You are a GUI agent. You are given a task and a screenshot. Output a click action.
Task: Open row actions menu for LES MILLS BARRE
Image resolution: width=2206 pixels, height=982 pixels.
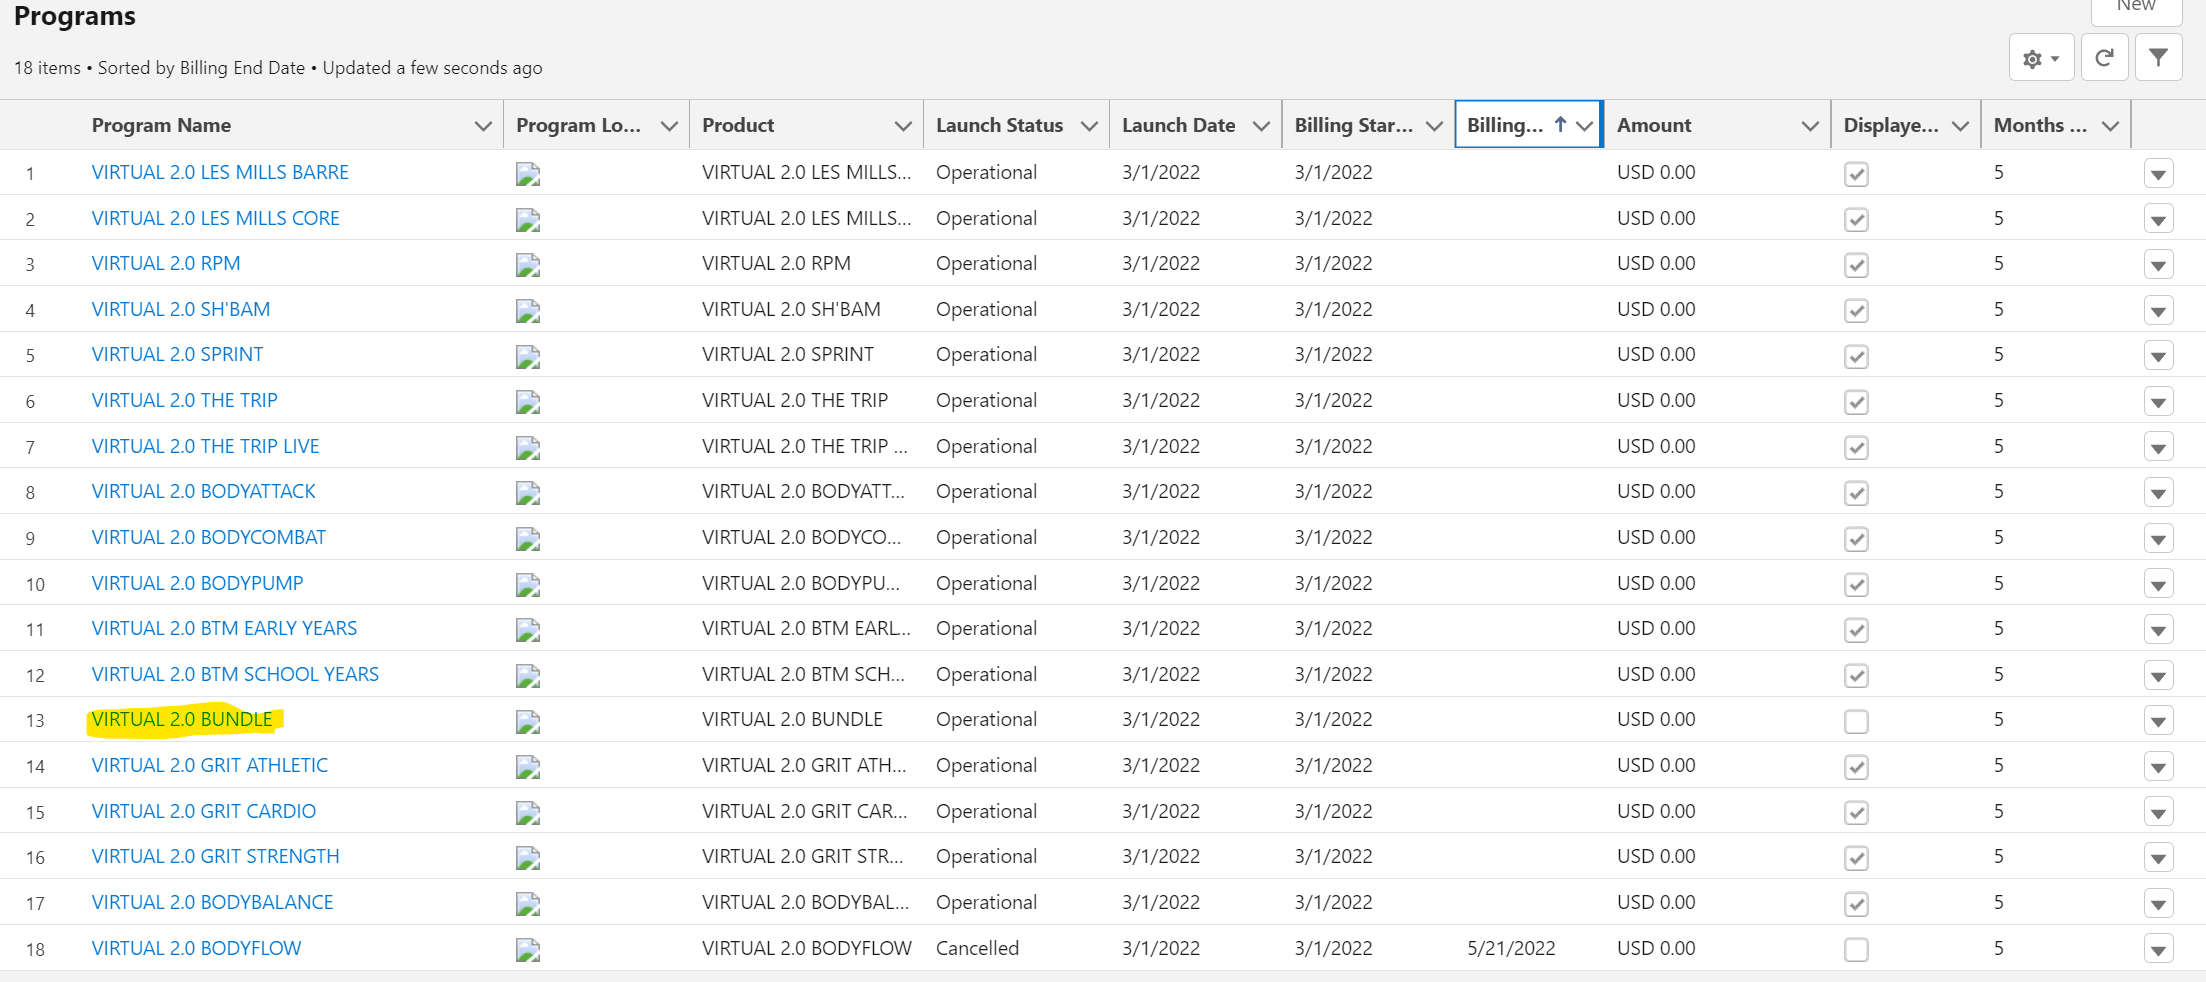click(2159, 174)
